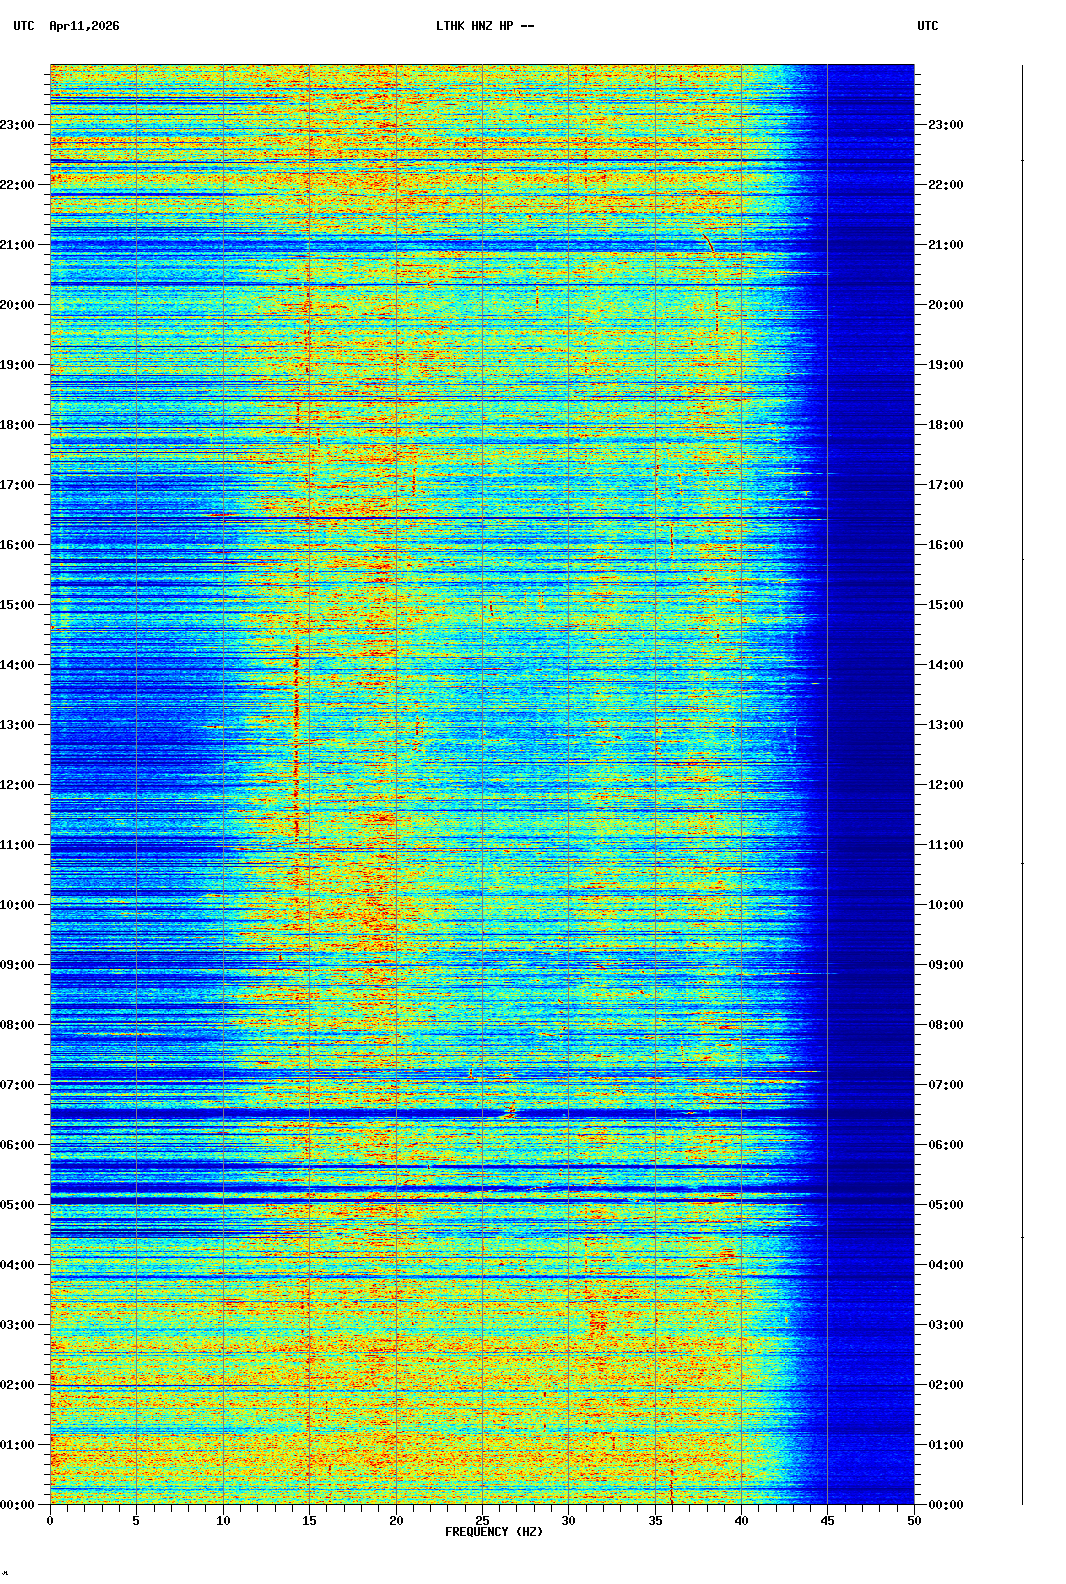Click the 50 Hz frequency axis label
This screenshot has height=1584, width=1066.
[914, 1521]
